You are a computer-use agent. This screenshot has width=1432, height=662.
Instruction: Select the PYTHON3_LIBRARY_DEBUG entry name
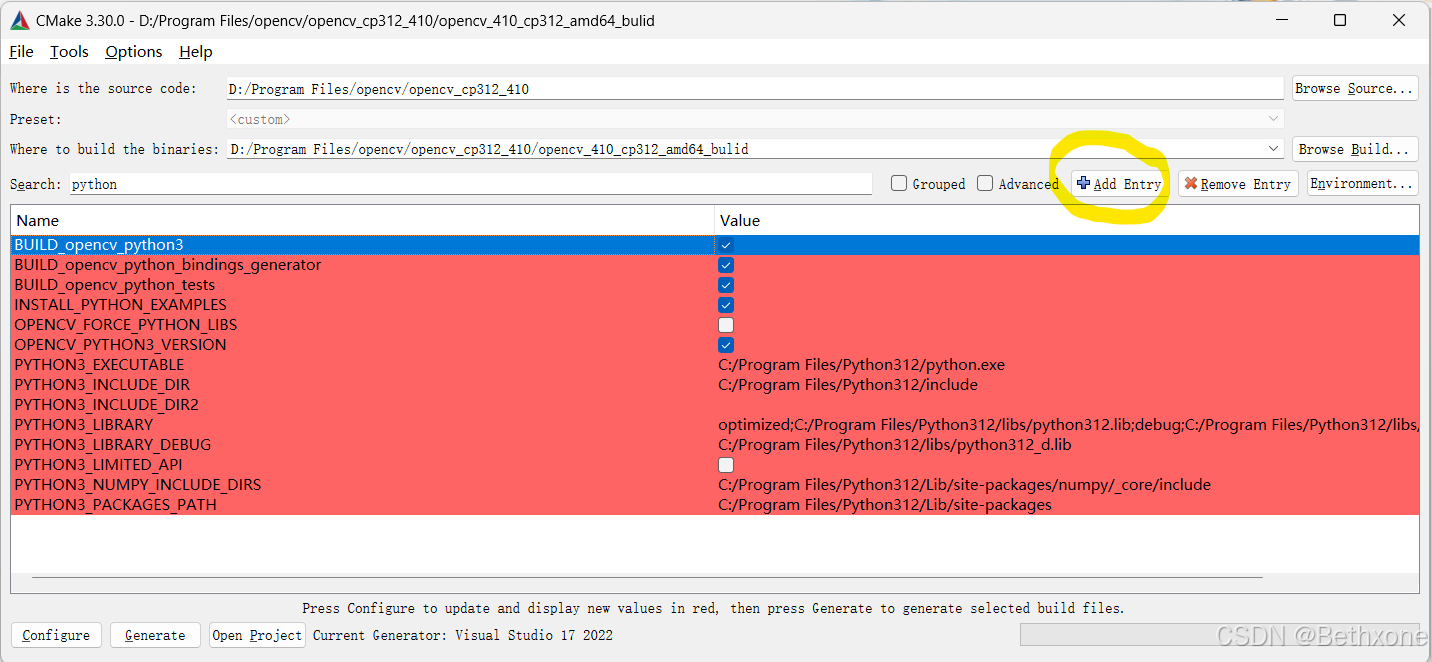coord(113,445)
